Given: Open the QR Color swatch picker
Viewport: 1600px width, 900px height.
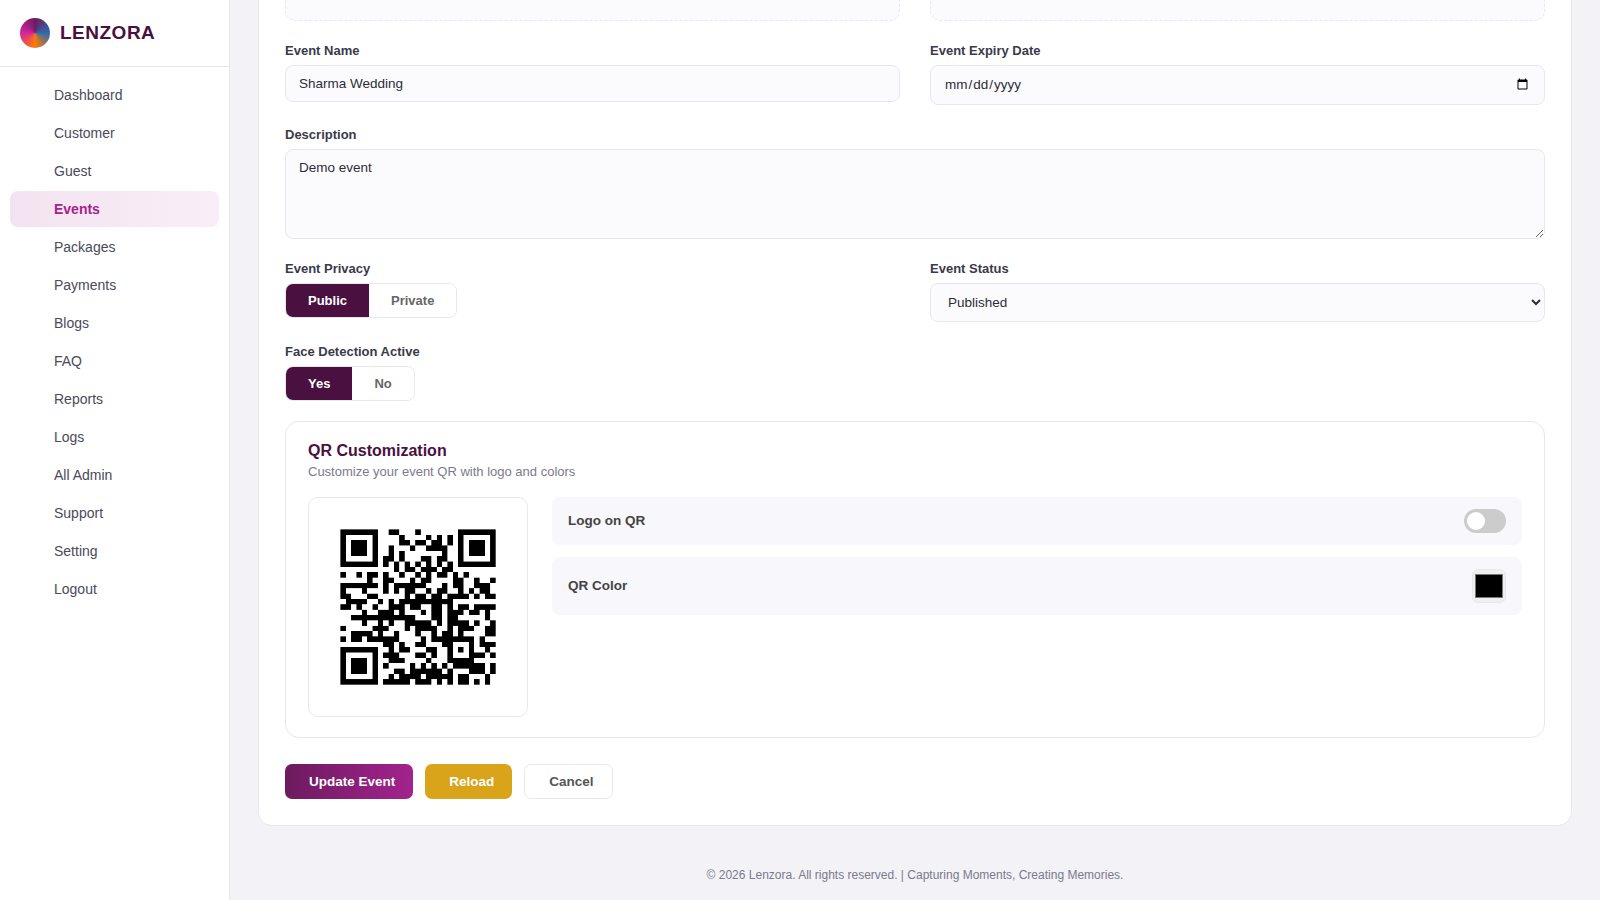Looking at the screenshot, I should pyautogui.click(x=1489, y=586).
